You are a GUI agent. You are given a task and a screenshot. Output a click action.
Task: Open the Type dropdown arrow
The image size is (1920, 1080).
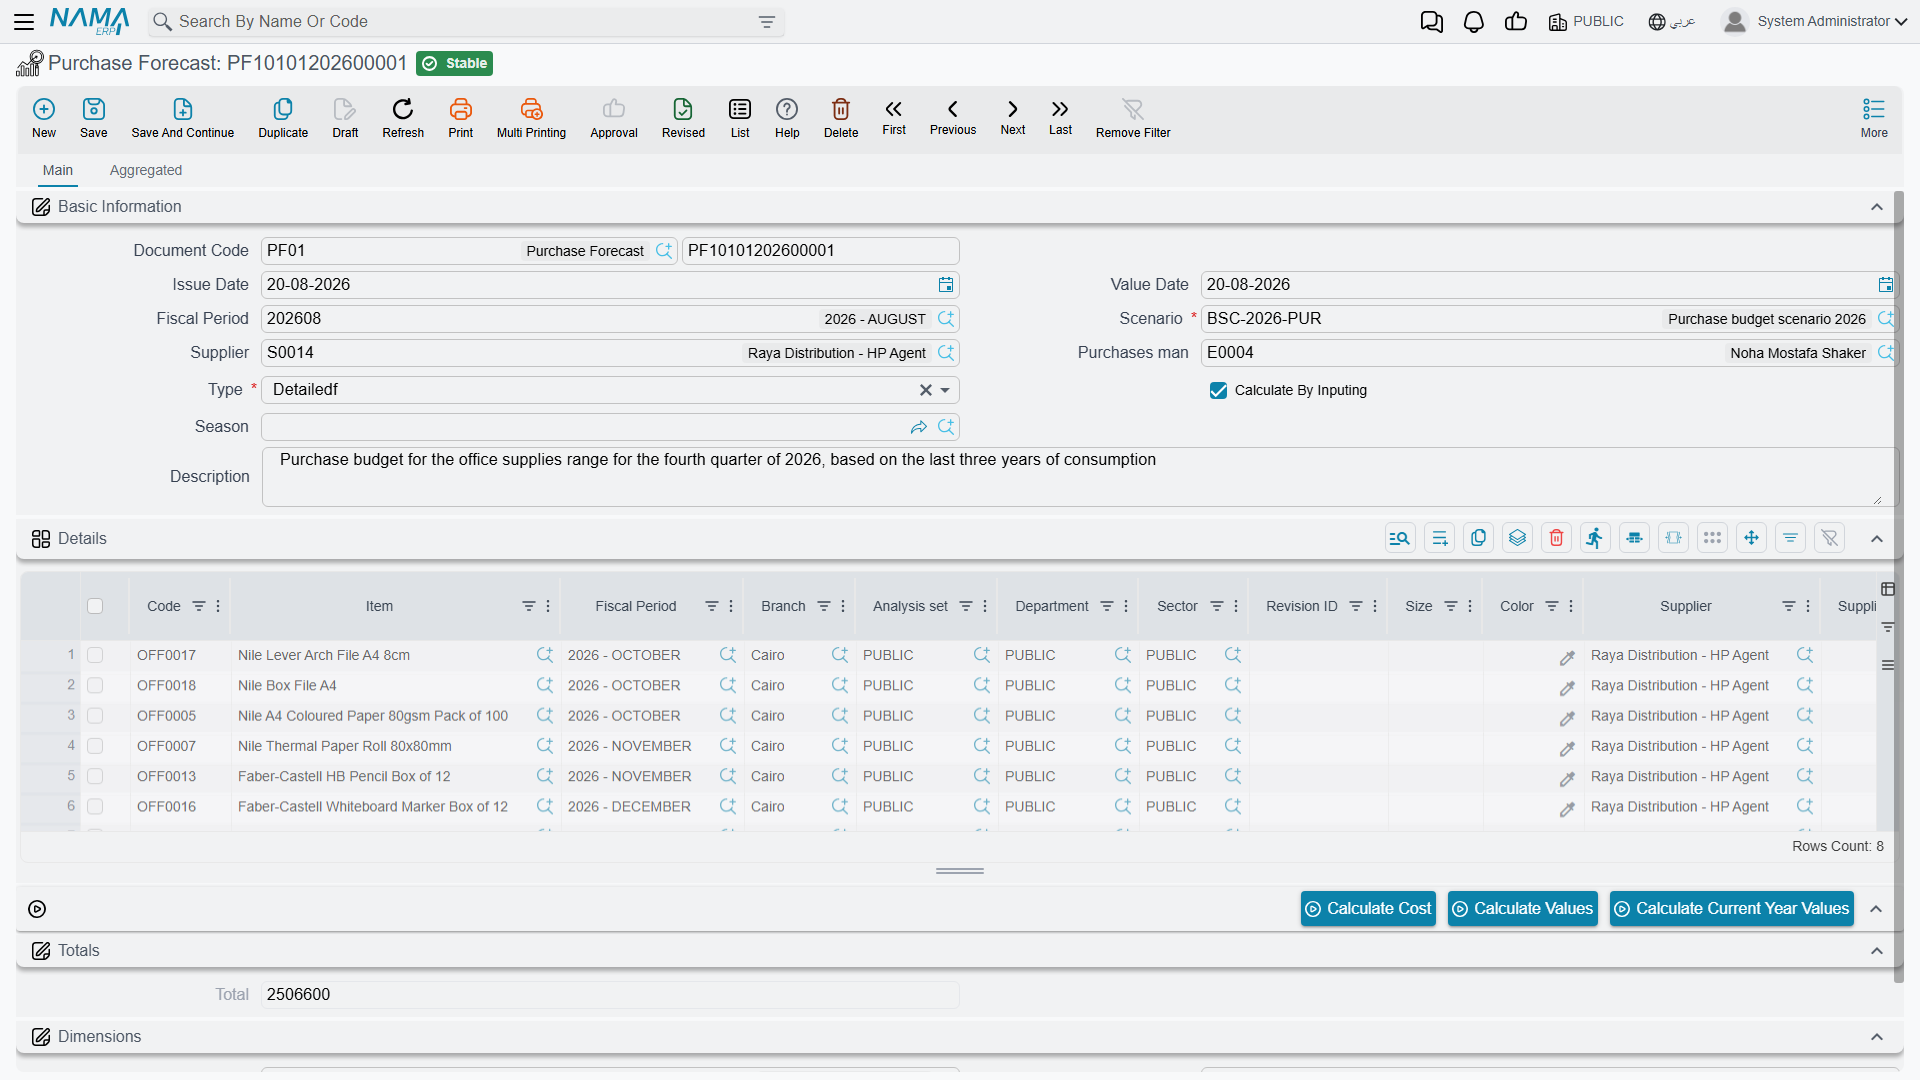click(945, 390)
